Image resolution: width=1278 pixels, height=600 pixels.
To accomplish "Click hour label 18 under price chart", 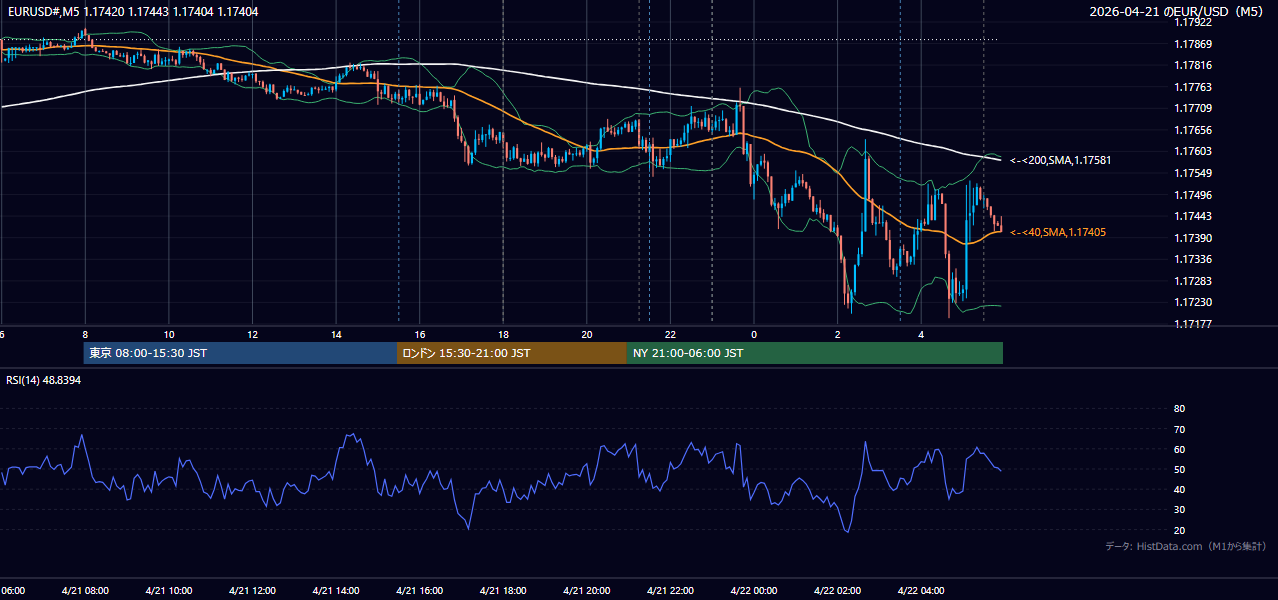I will tap(503, 334).
